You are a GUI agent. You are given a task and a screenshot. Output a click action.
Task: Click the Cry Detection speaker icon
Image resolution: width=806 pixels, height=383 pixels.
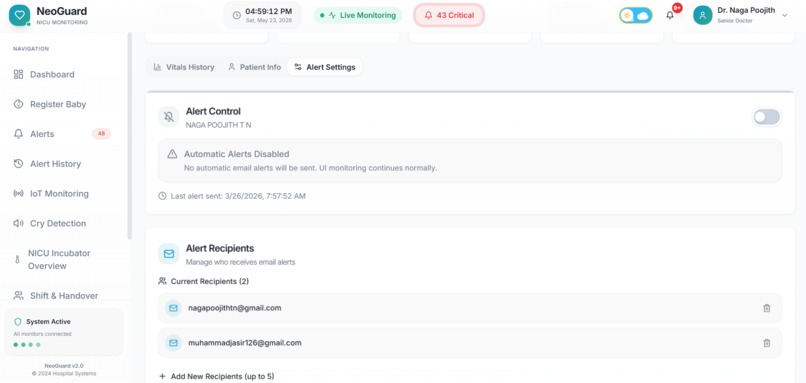[19, 224]
